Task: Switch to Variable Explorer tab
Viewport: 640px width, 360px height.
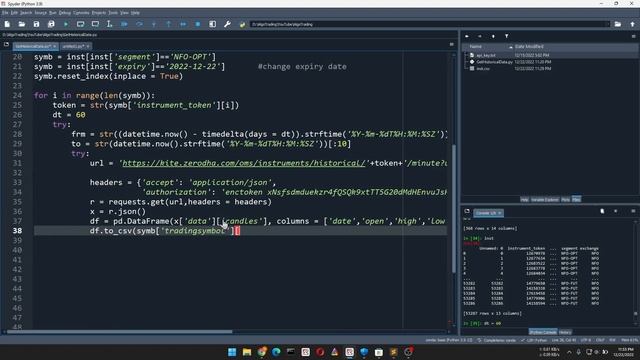Action: 544,200
